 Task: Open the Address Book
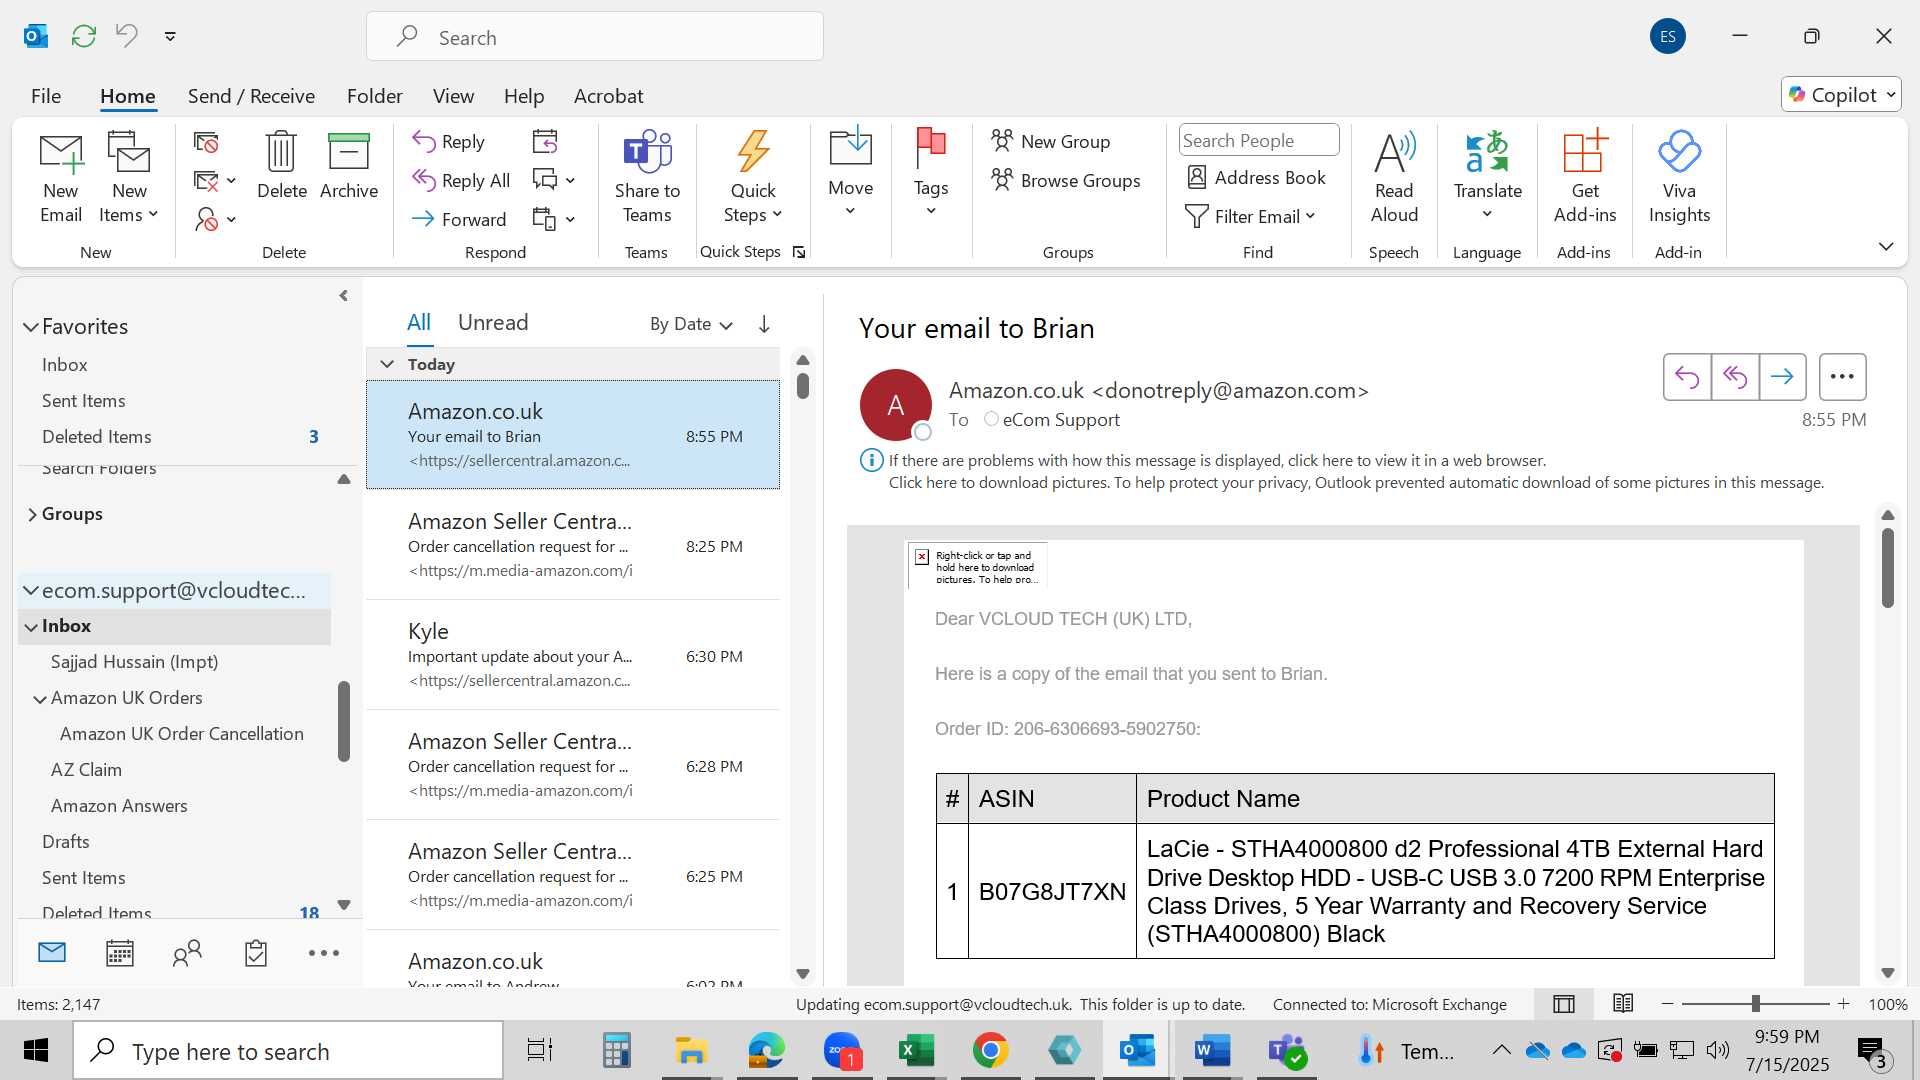point(1255,178)
